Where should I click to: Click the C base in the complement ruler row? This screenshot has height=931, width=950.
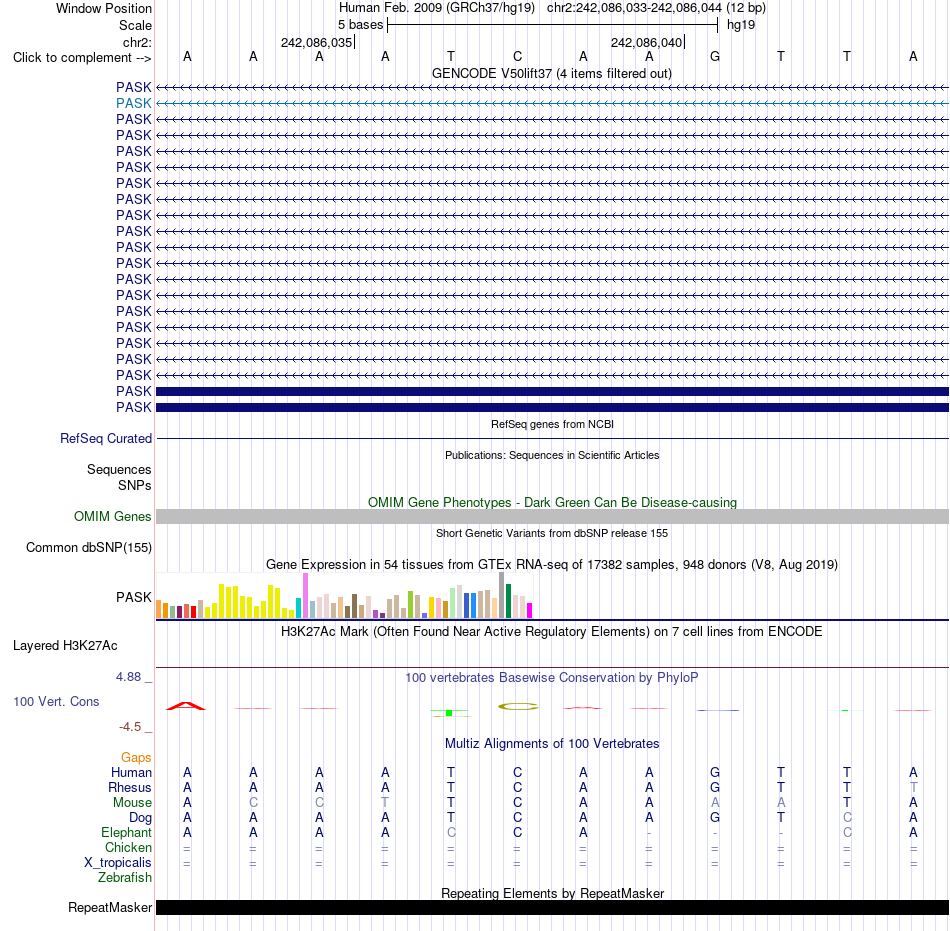tap(517, 57)
